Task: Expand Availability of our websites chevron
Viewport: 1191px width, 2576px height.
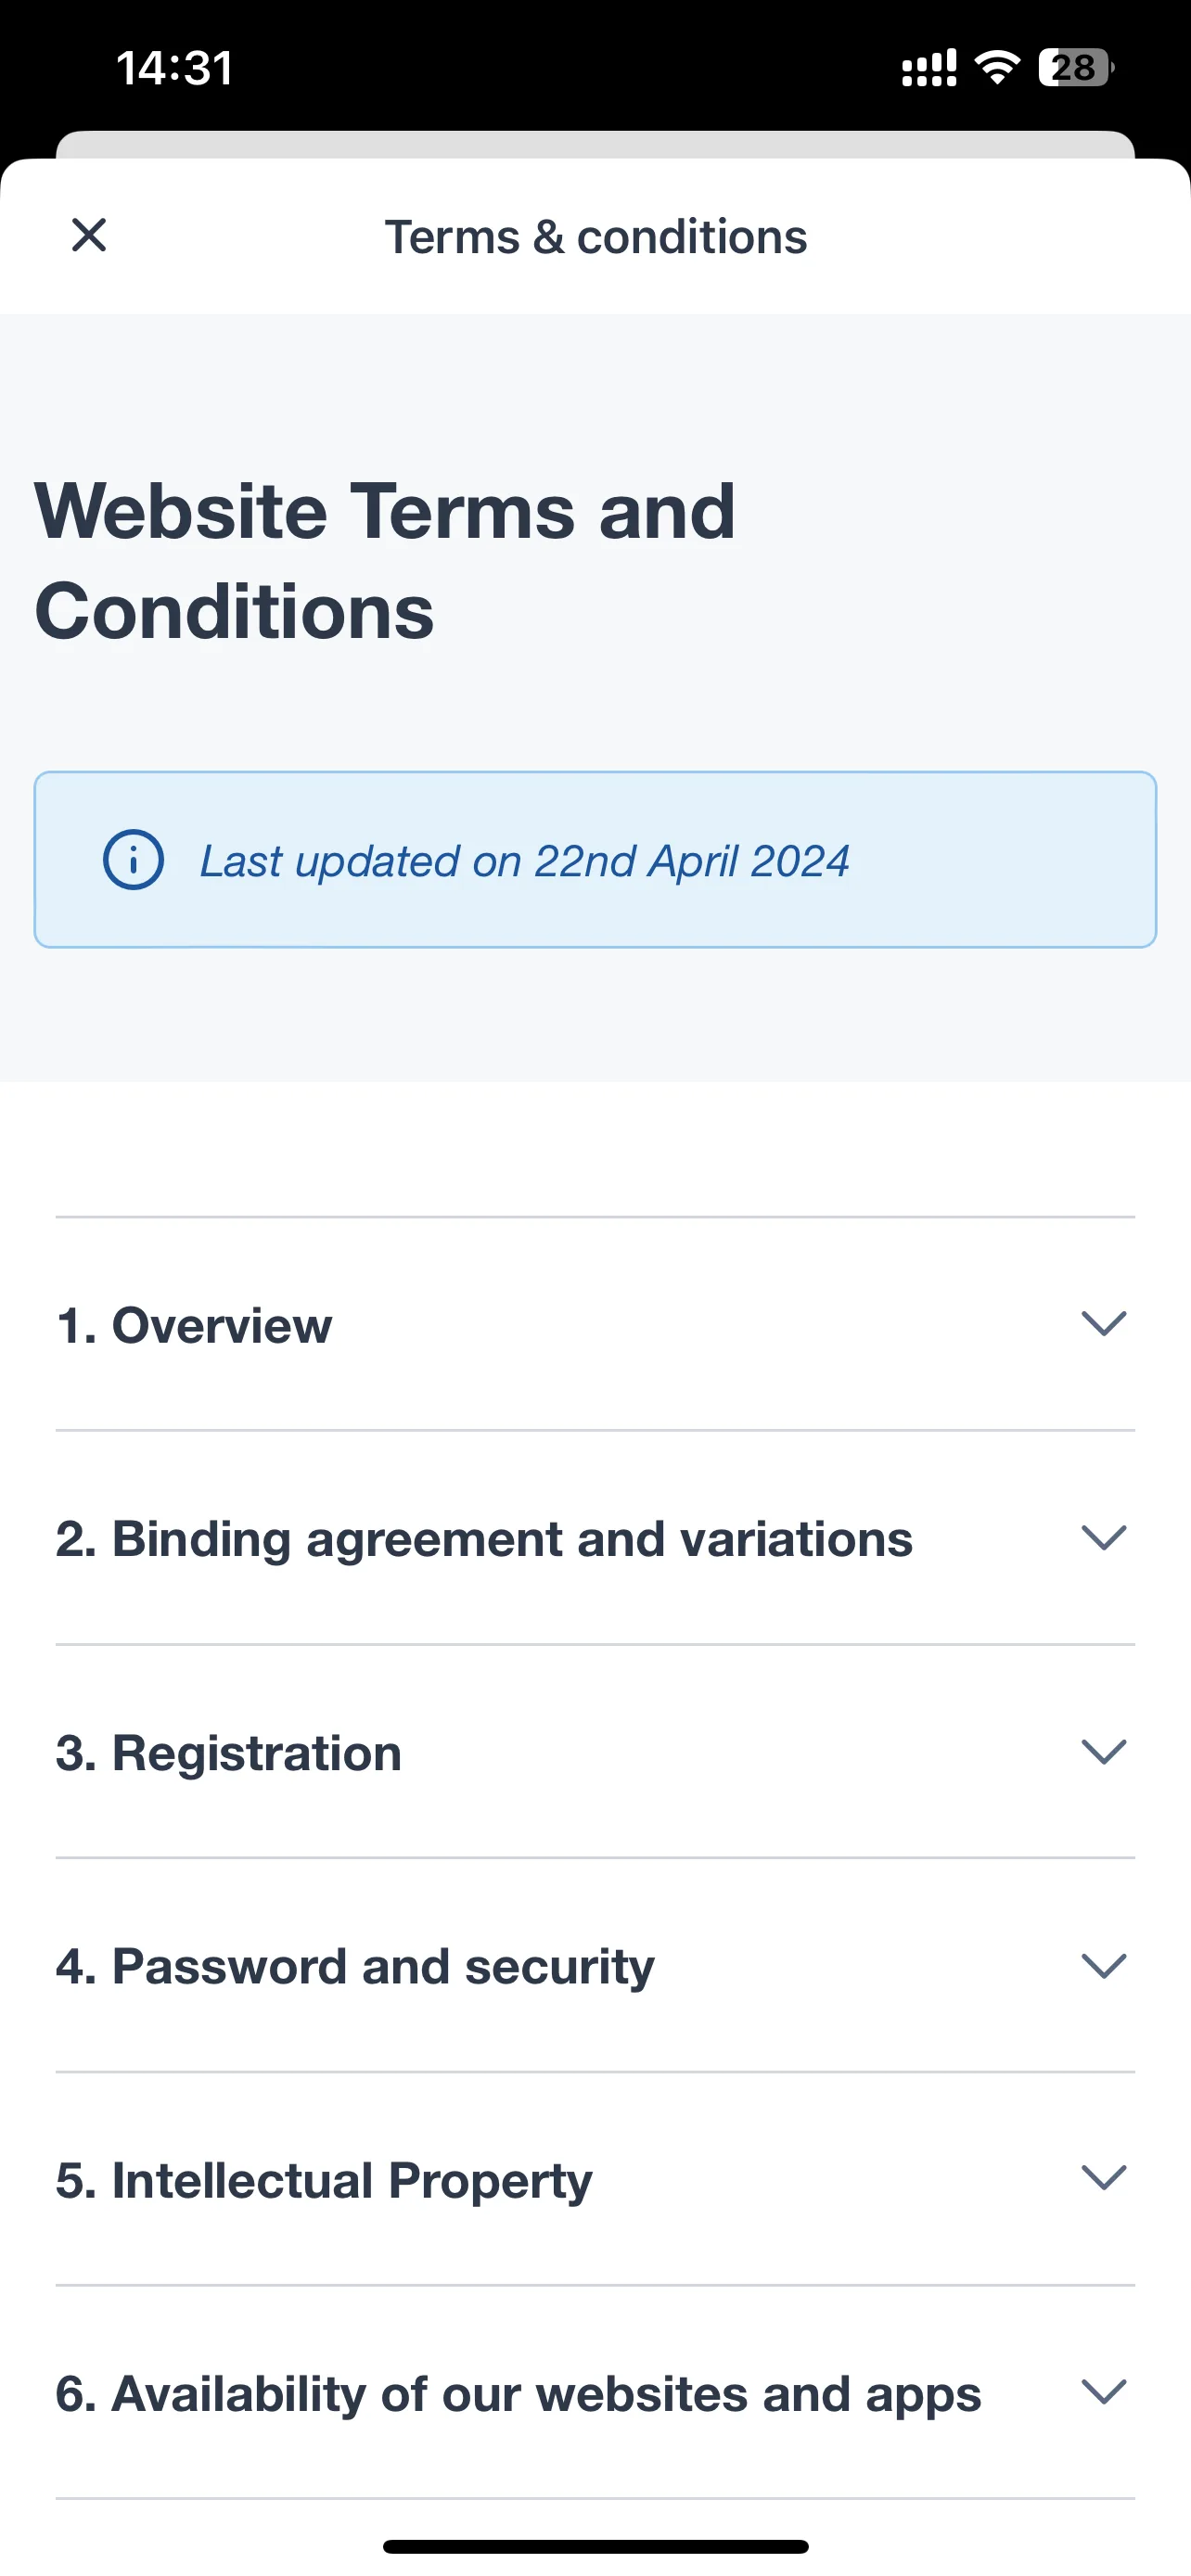Action: pyautogui.click(x=1104, y=2393)
